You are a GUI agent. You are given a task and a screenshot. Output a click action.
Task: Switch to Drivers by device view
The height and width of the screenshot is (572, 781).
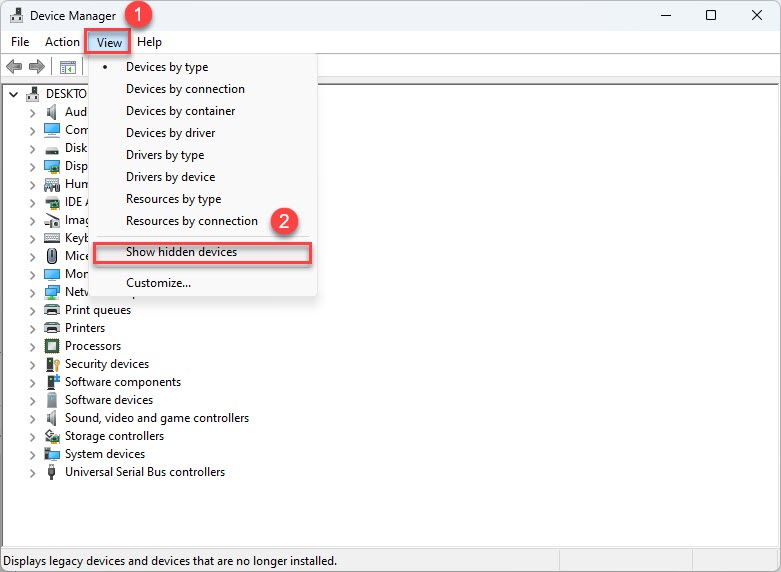[170, 177]
